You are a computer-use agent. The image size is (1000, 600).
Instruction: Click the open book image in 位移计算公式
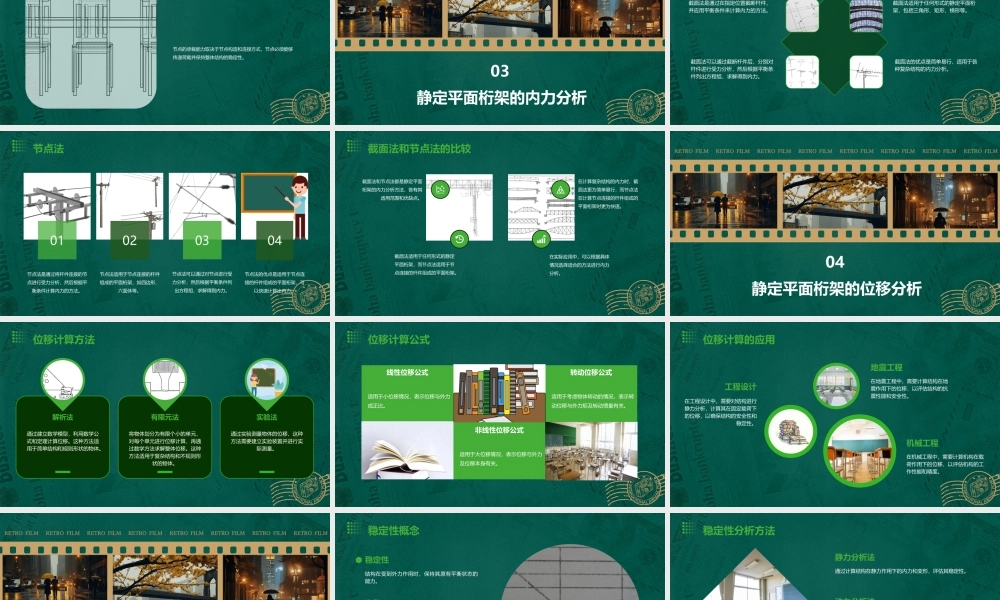click(x=408, y=451)
